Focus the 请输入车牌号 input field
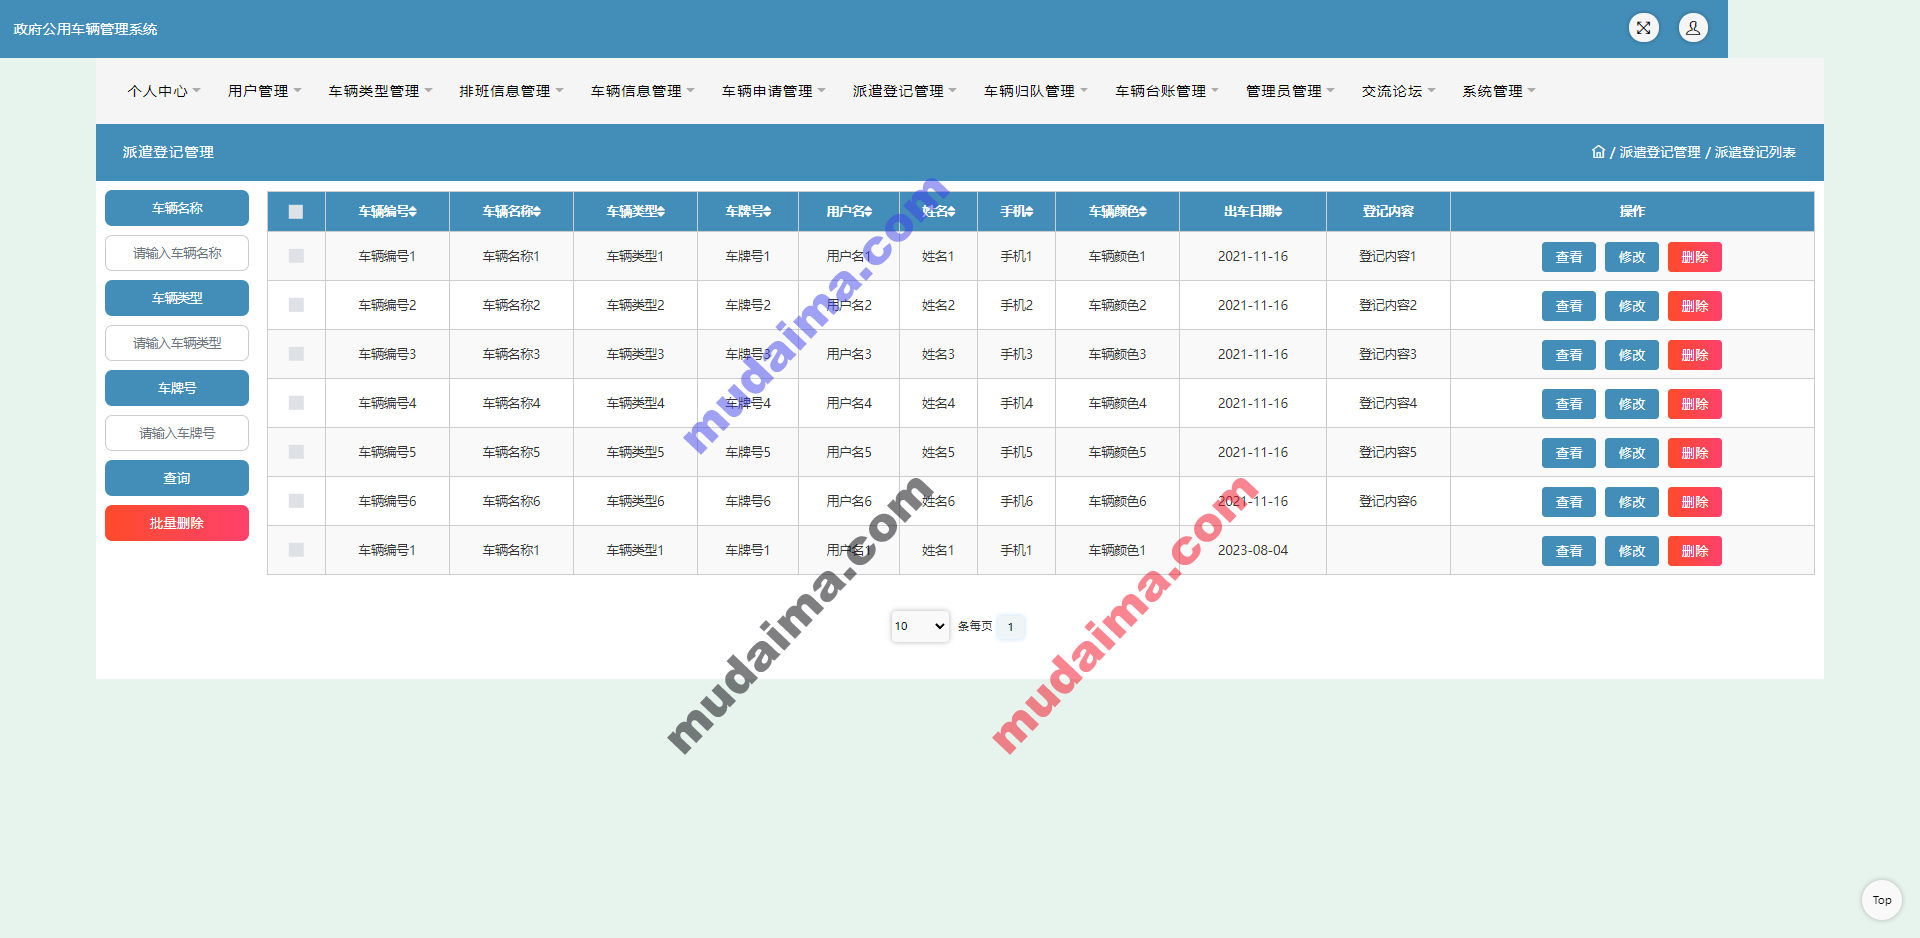The height and width of the screenshot is (938, 1920). (177, 433)
